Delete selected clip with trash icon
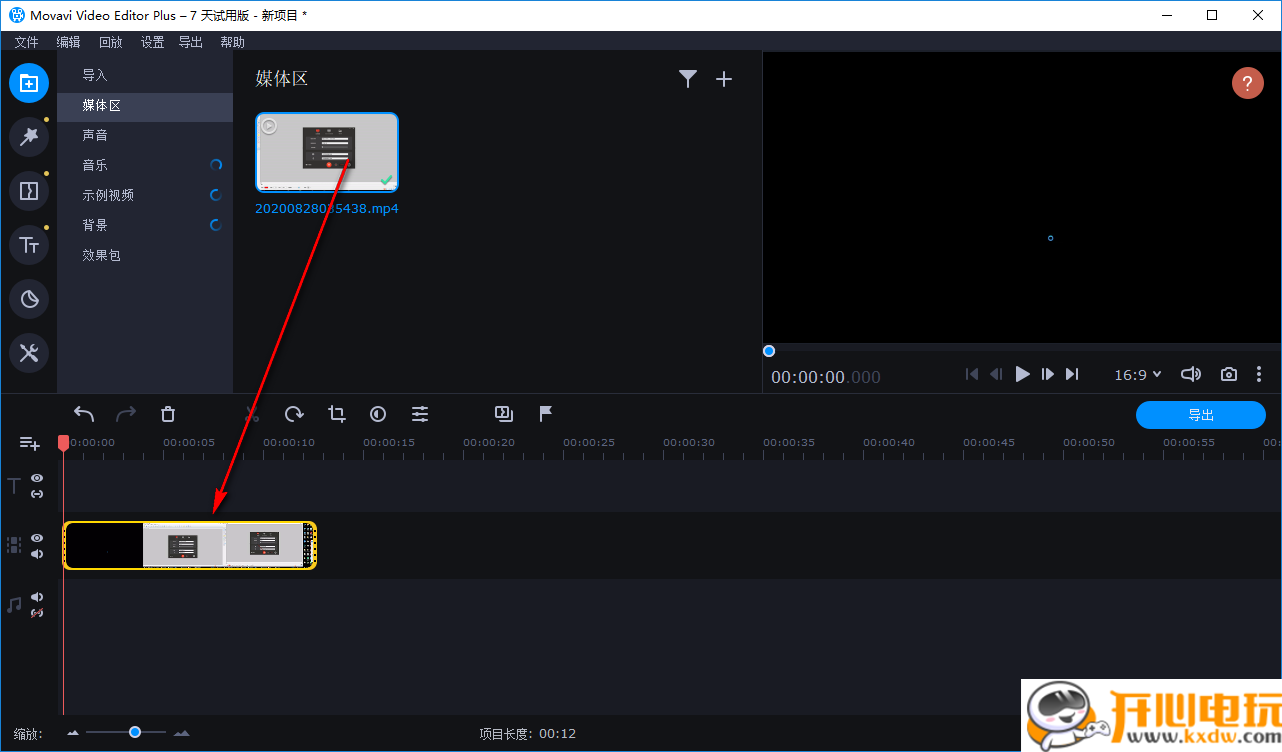1282x752 pixels. (x=168, y=414)
